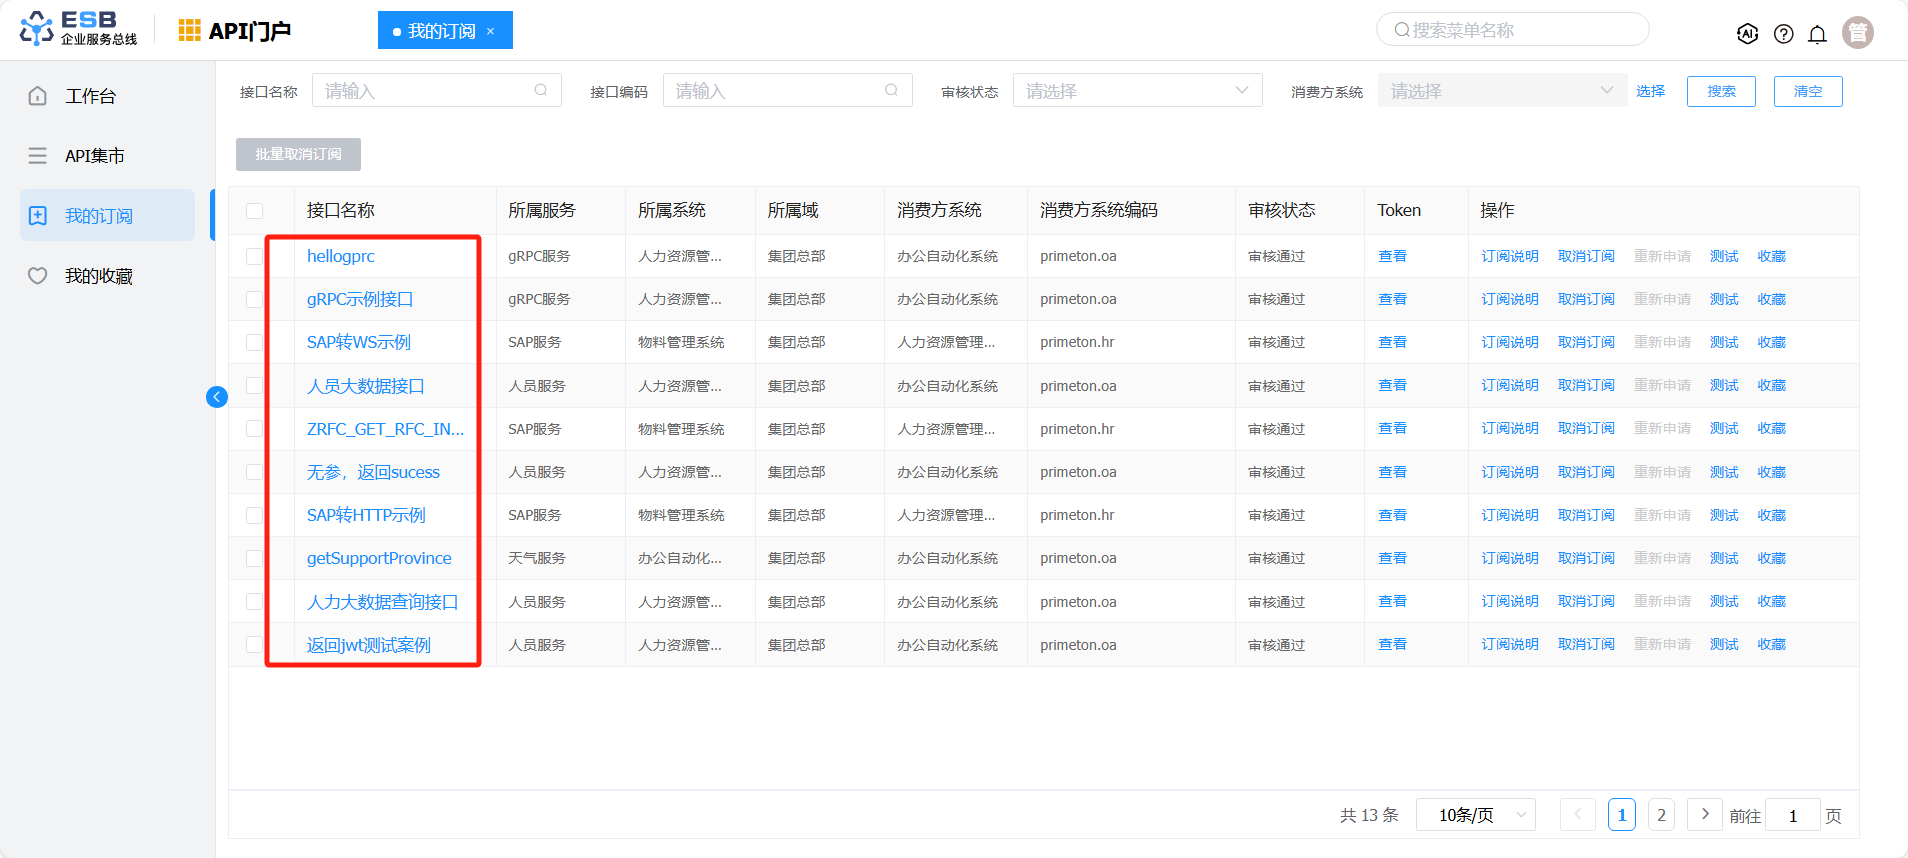Toggle the select-all checkbox in table header

(x=255, y=211)
